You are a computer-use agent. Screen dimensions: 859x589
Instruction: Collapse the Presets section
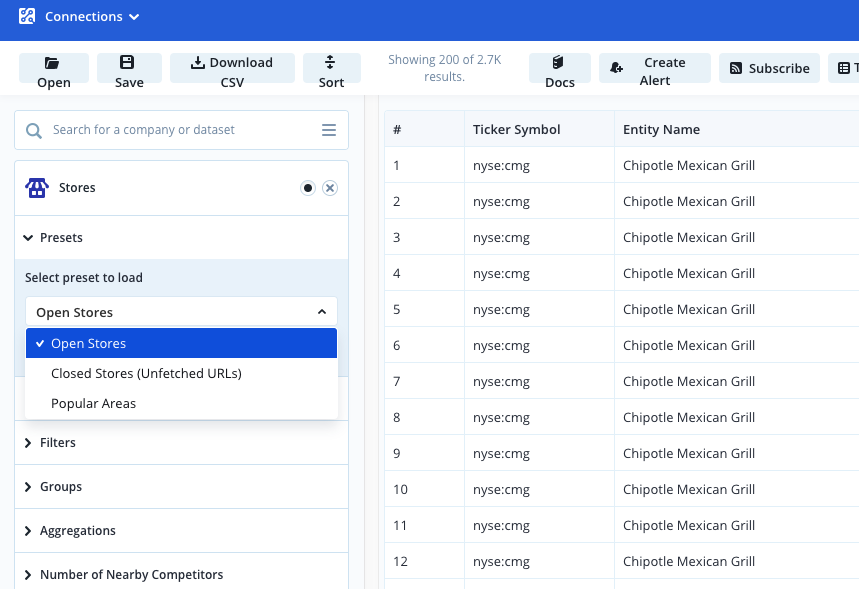point(181,238)
